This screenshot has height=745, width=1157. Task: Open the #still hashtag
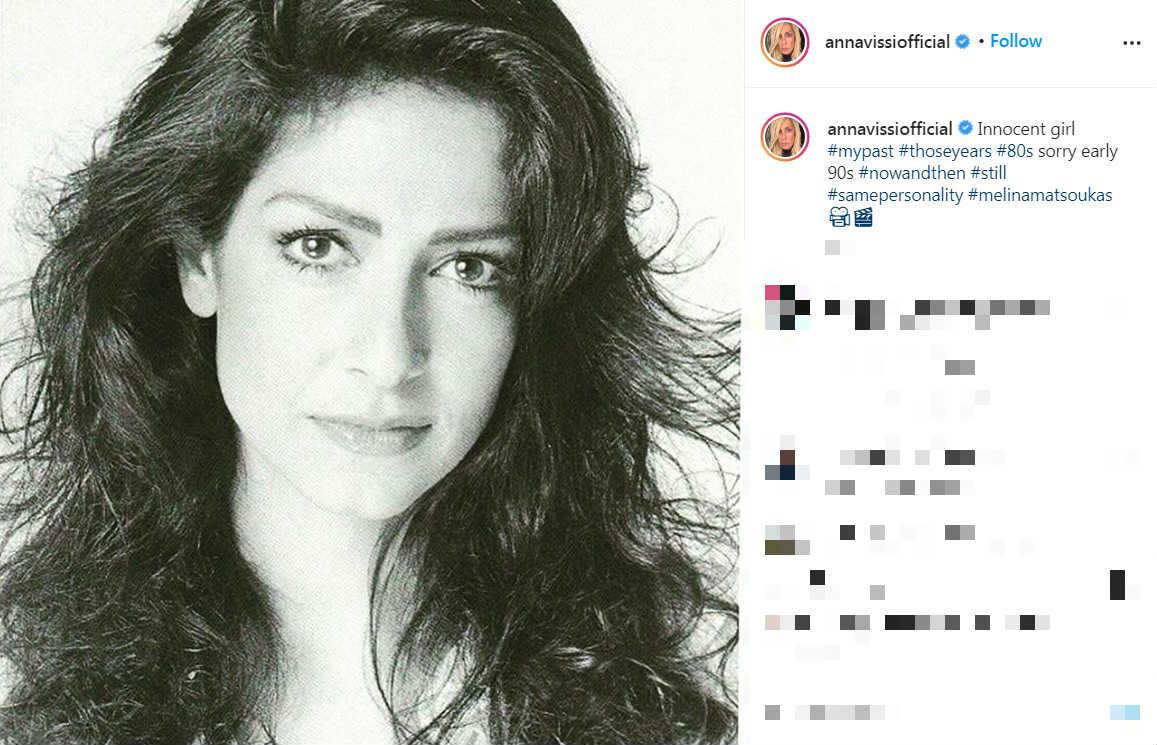pos(988,173)
